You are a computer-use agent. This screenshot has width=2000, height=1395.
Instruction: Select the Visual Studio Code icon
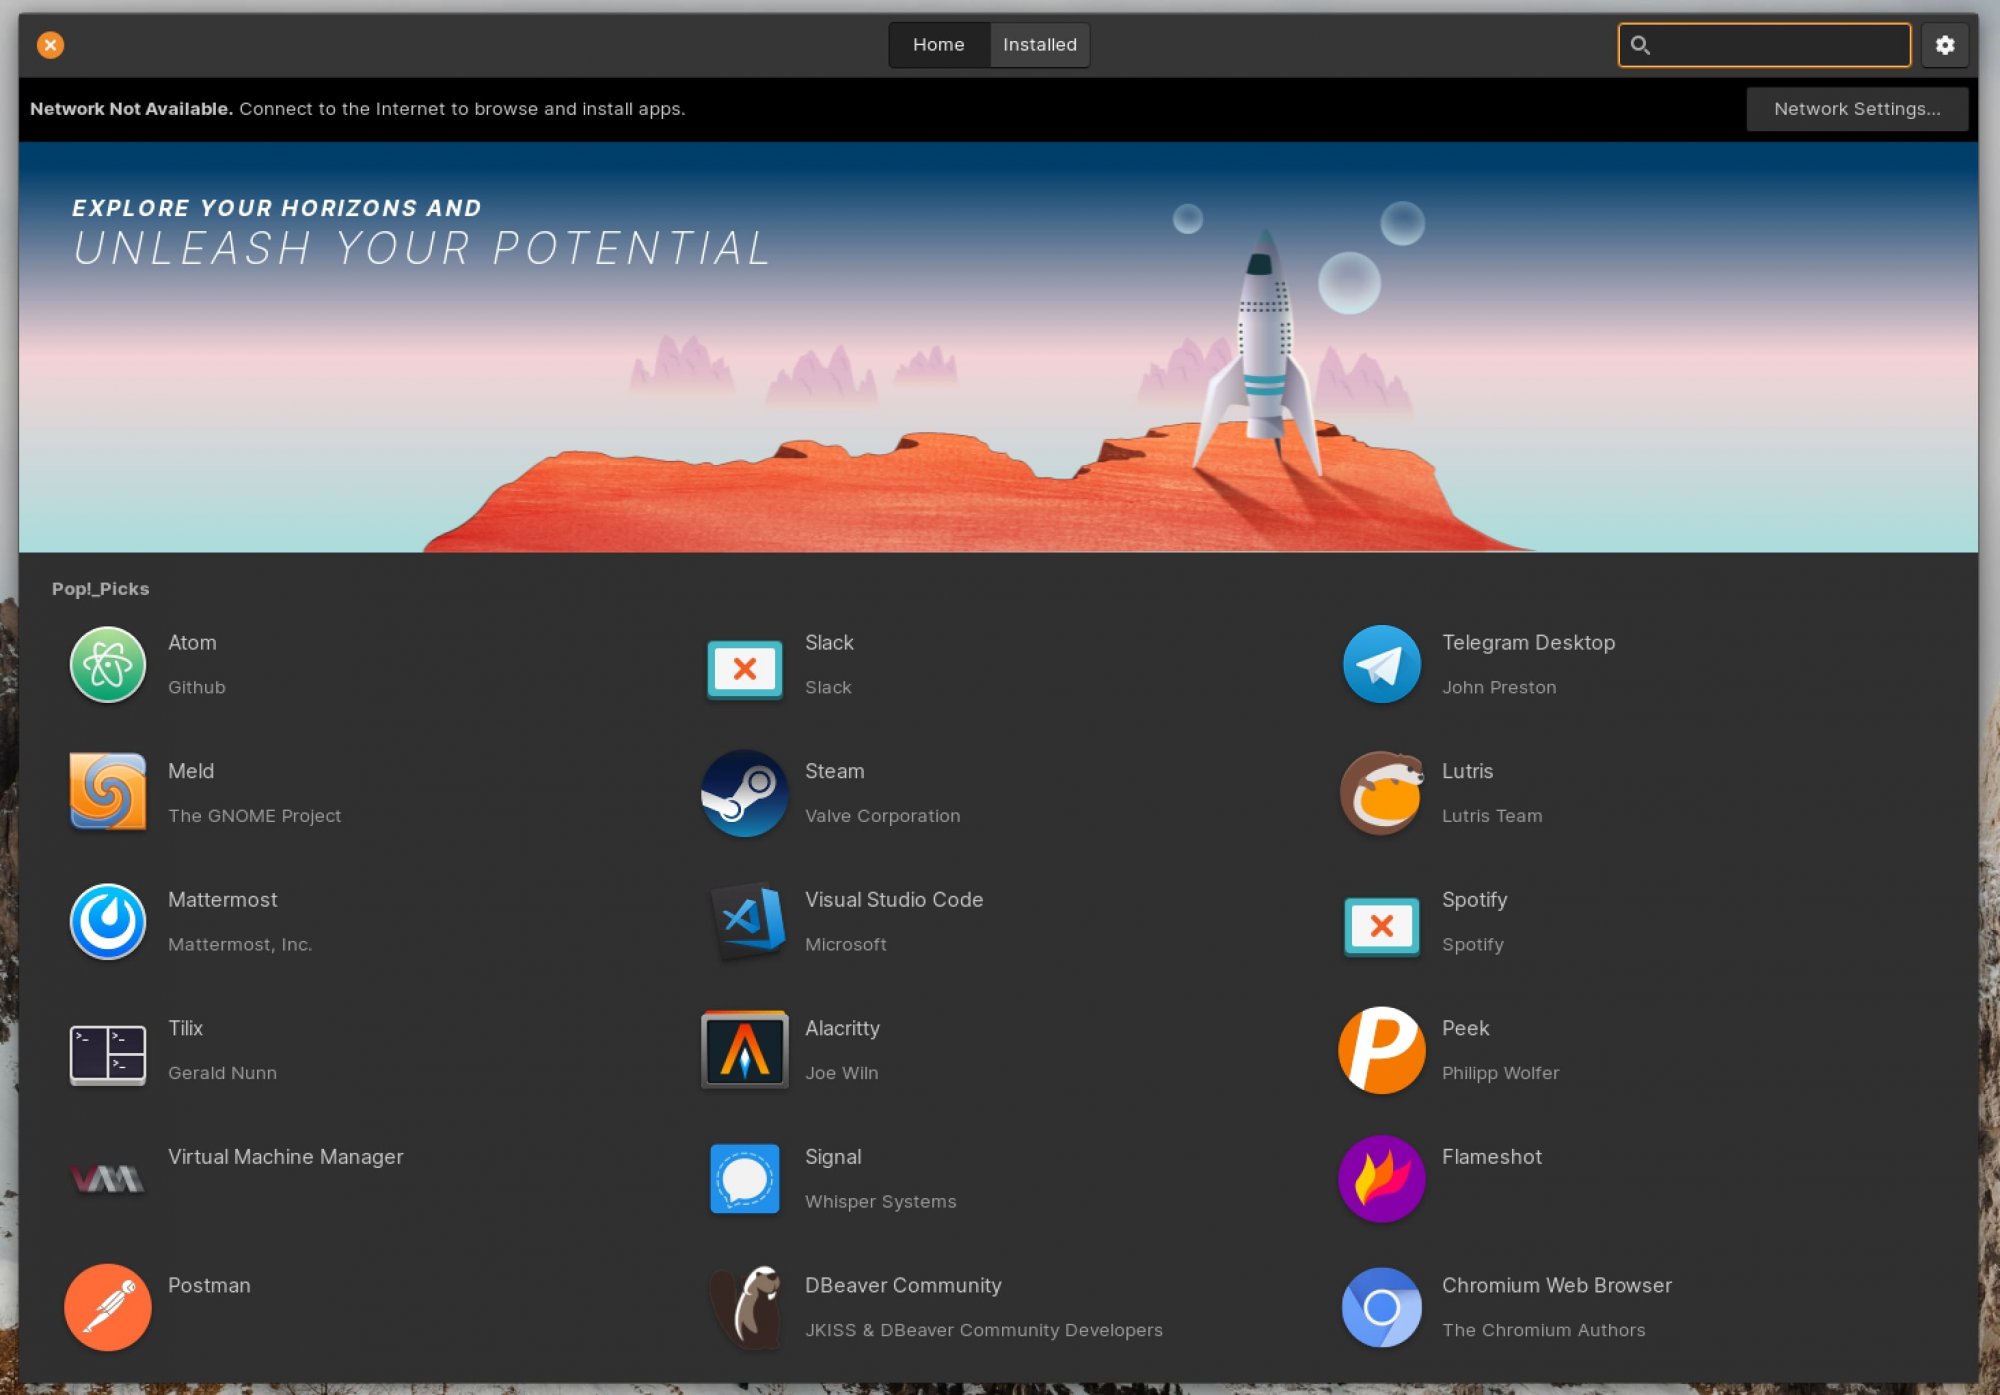point(745,919)
